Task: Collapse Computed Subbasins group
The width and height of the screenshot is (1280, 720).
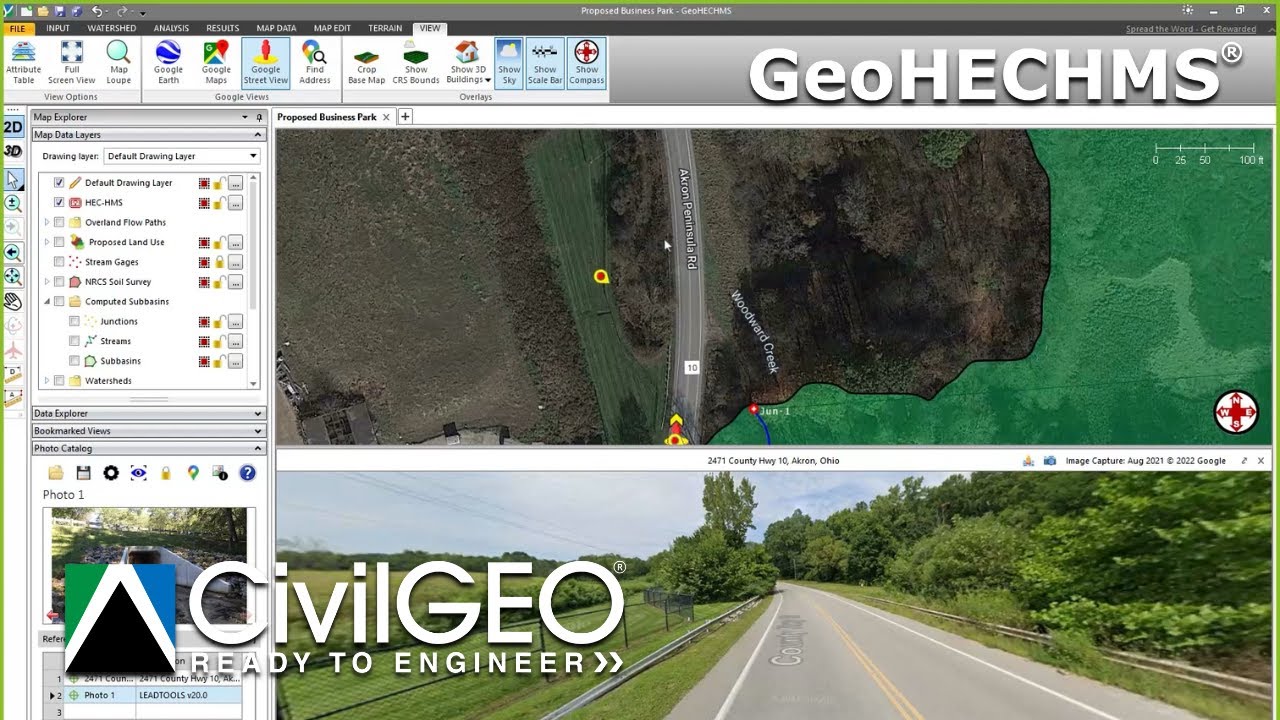Action: pos(46,301)
